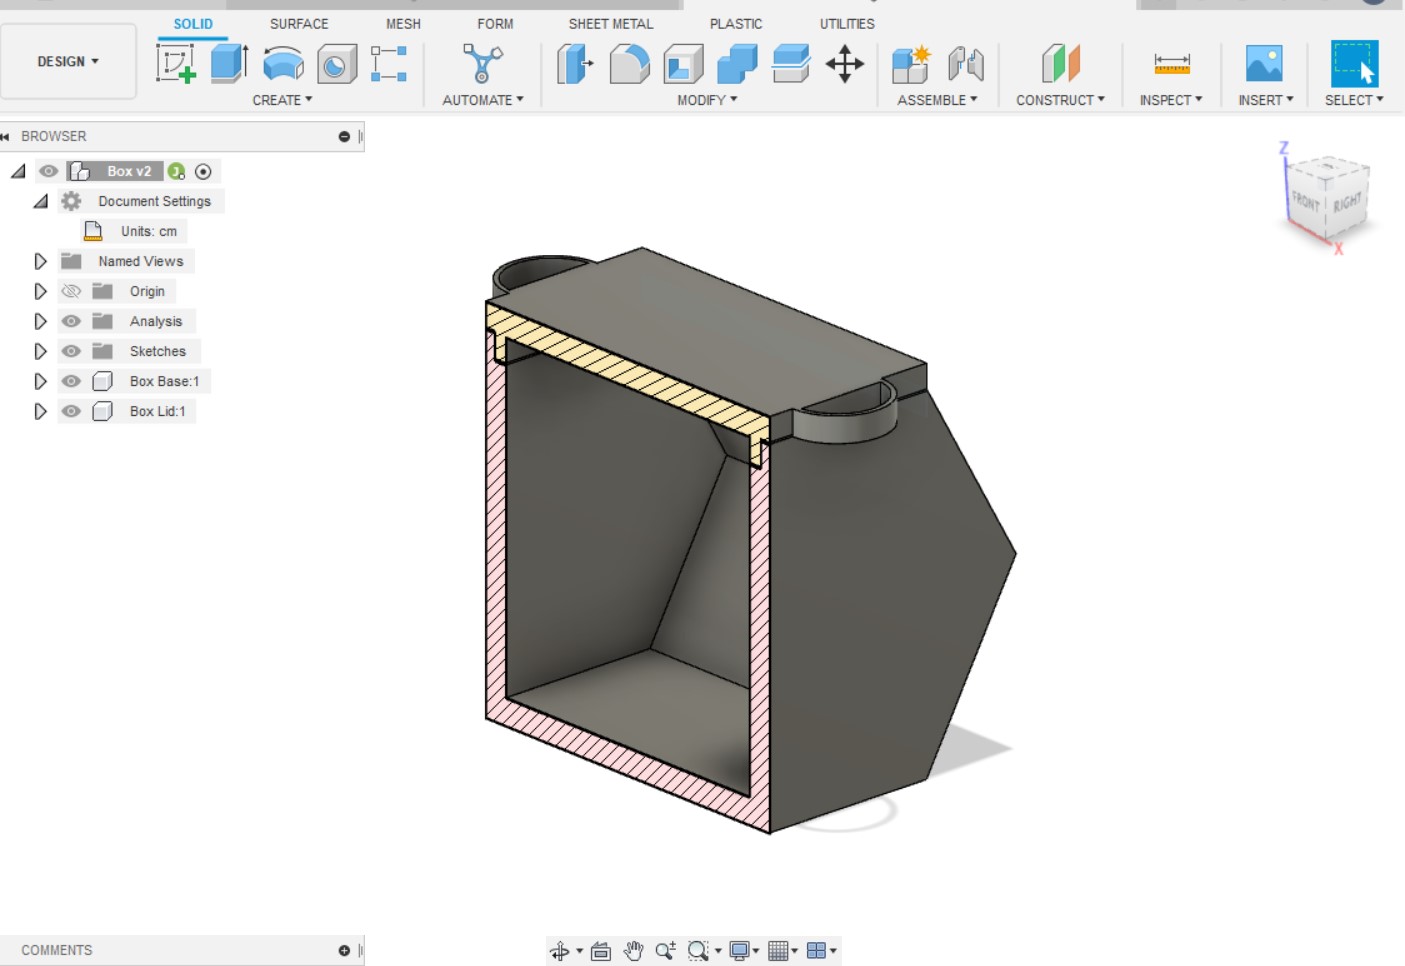Screen dimensions: 1405x966
Task: Activate the Extrude tool
Action: (228, 63)
